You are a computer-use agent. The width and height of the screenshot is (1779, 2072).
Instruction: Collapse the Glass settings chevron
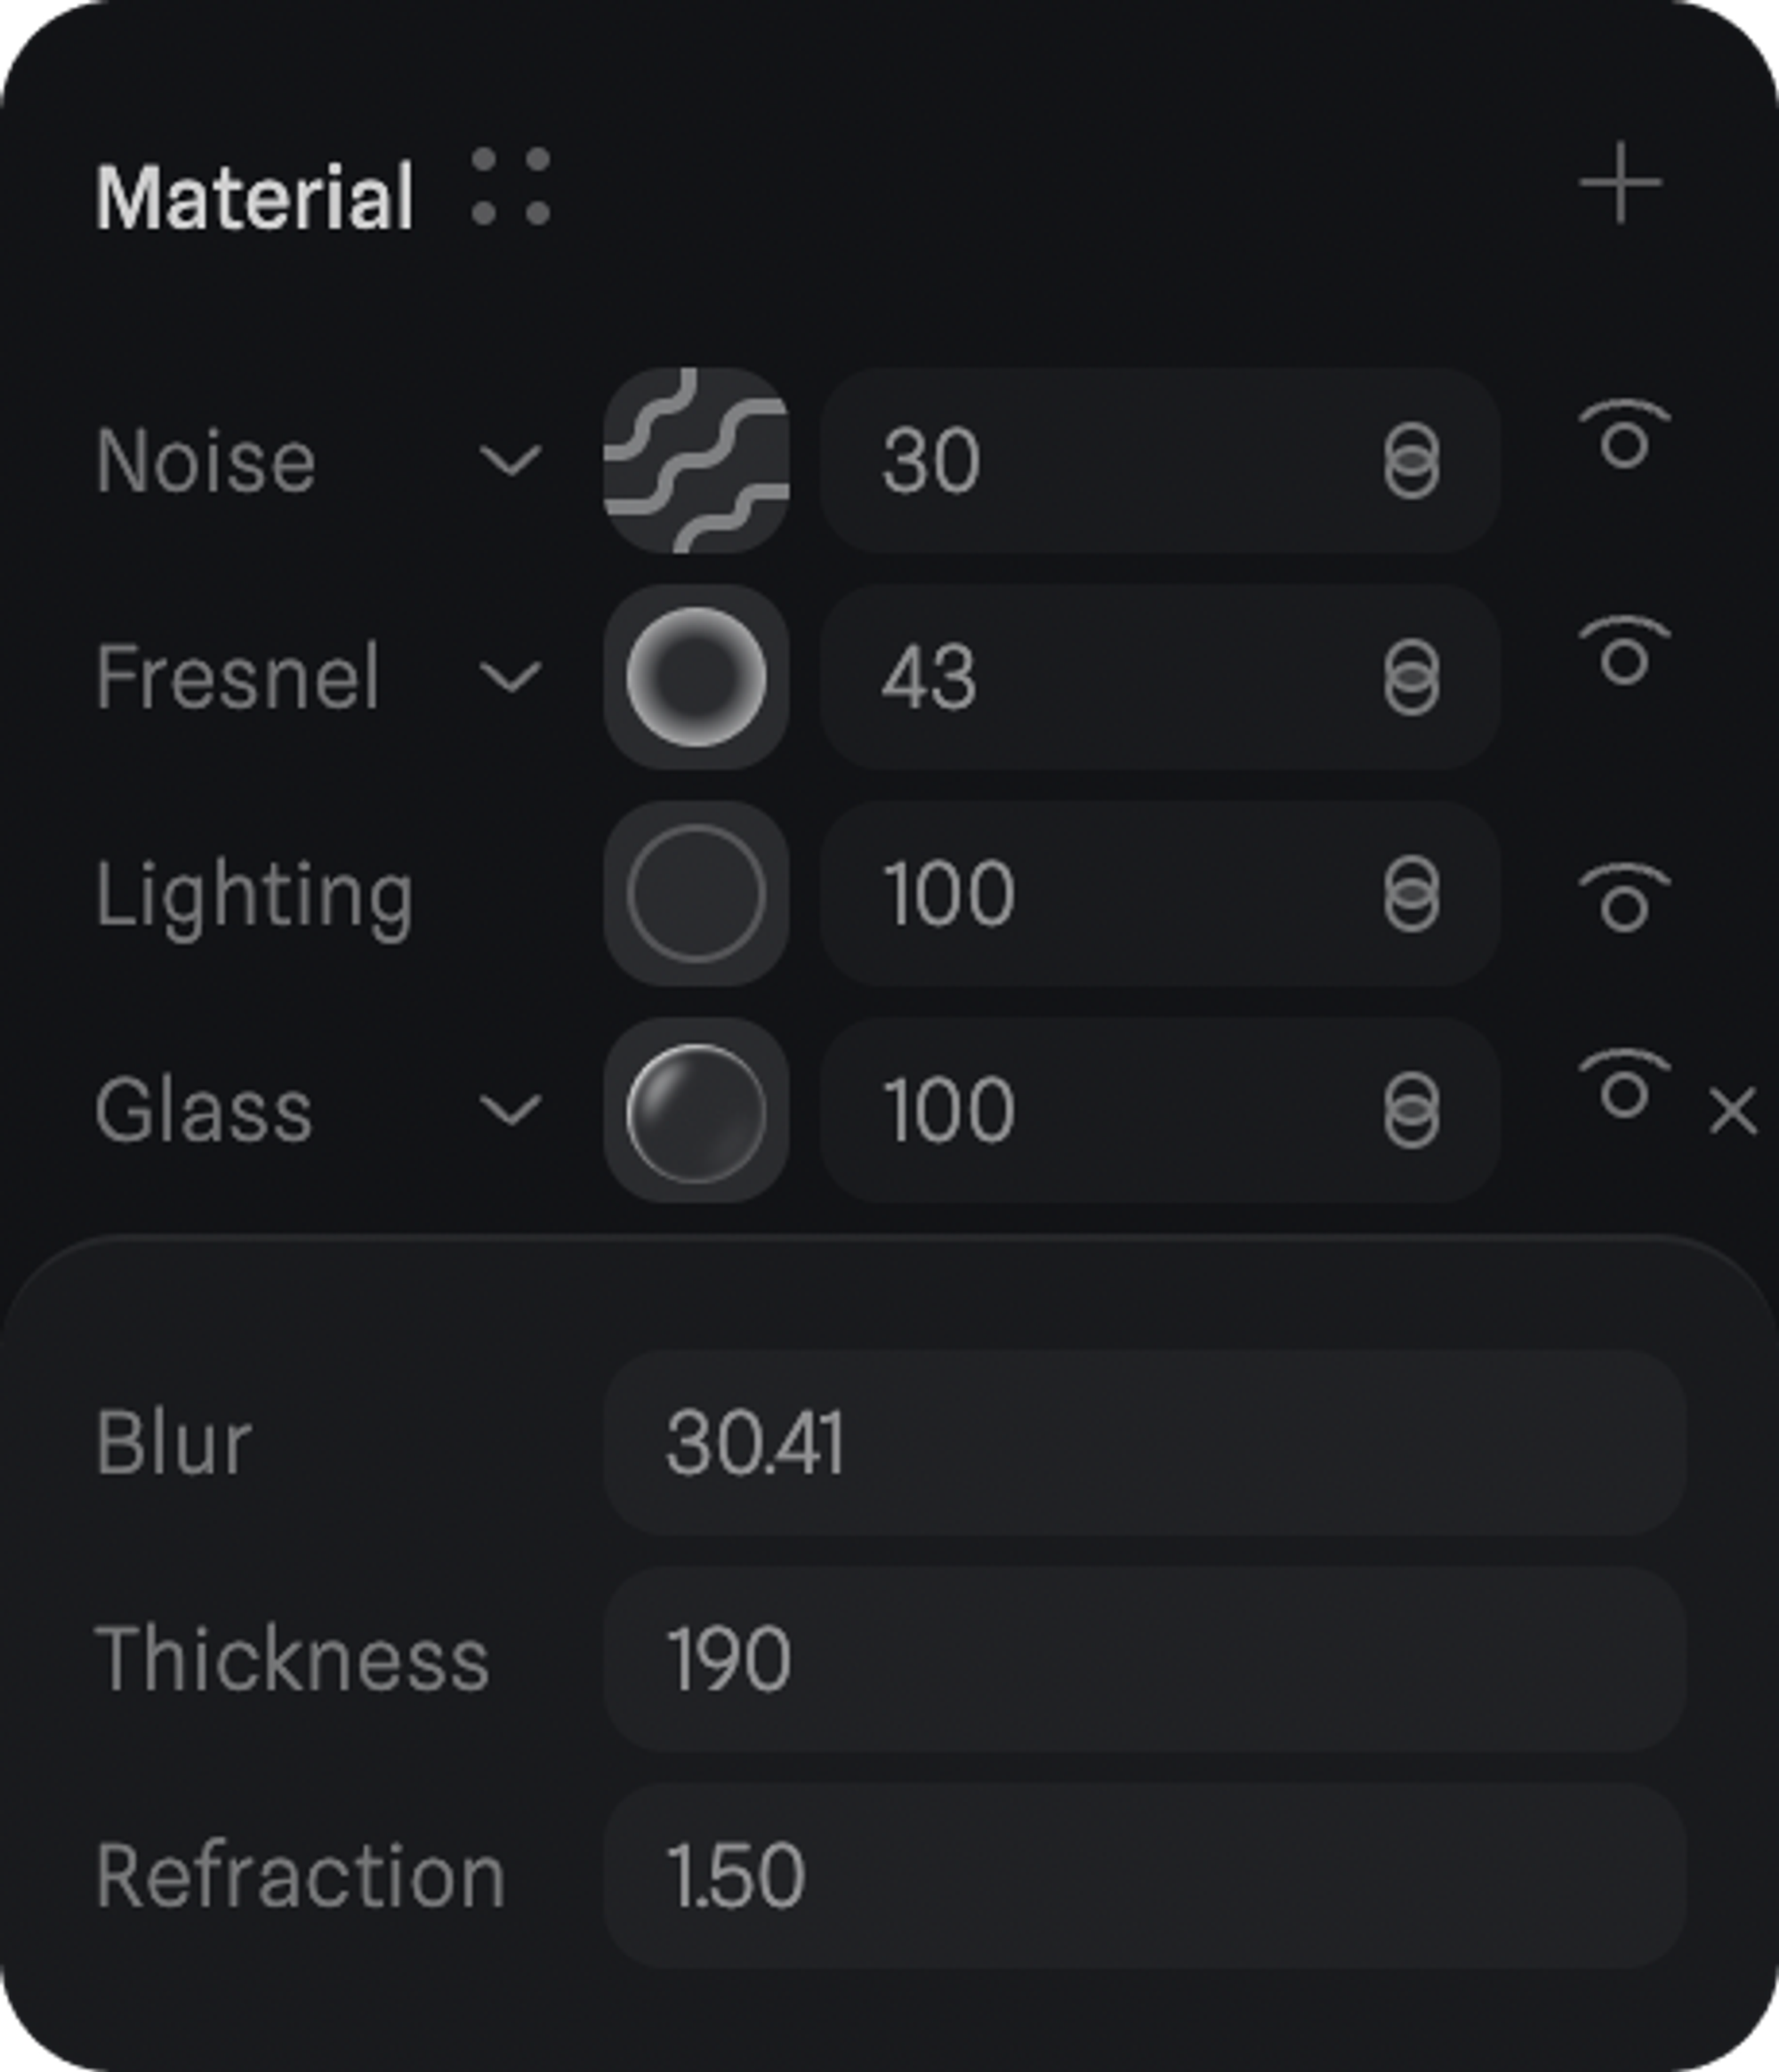(x=511, y=1110)
